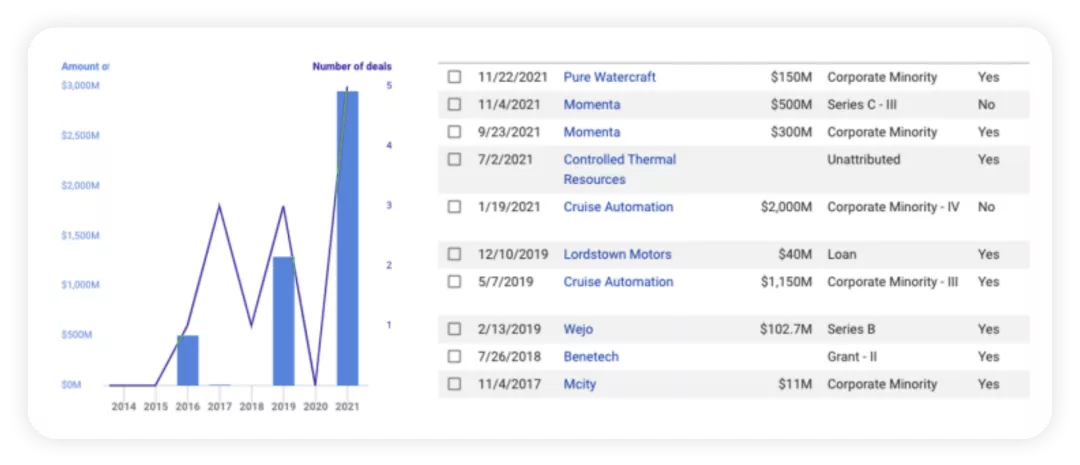Image resolution: width=1080 pixels, height=465 pixels.
Task: Tick the Benetech row checkbox
Action: [x=454, y=357]
